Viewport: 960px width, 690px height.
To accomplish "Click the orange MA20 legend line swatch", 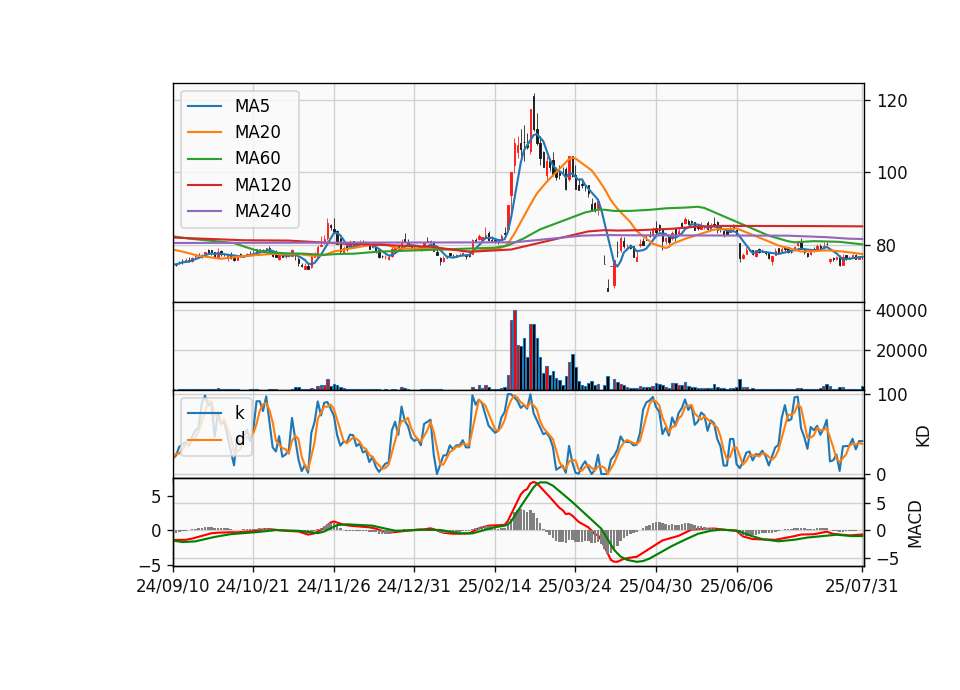I will pos(205,132).
